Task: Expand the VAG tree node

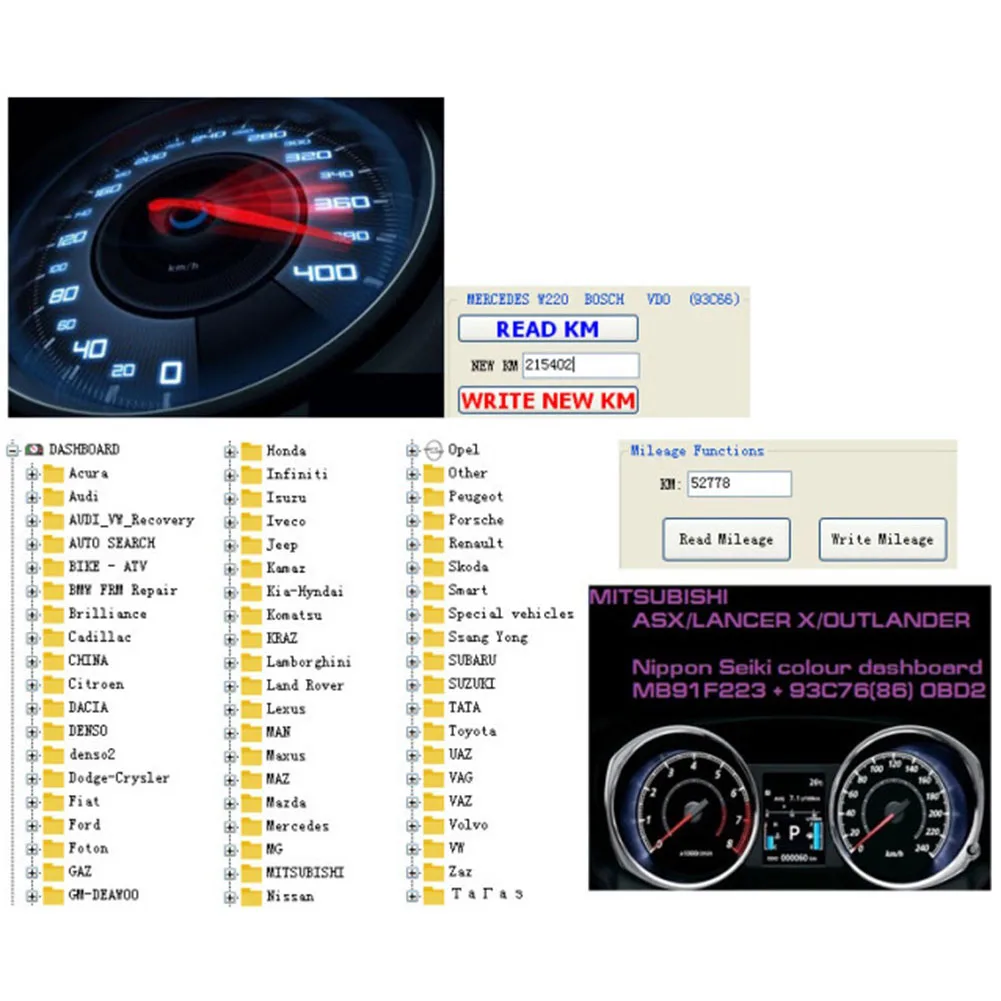Action: pyautogui.click(x=412, y=779)
